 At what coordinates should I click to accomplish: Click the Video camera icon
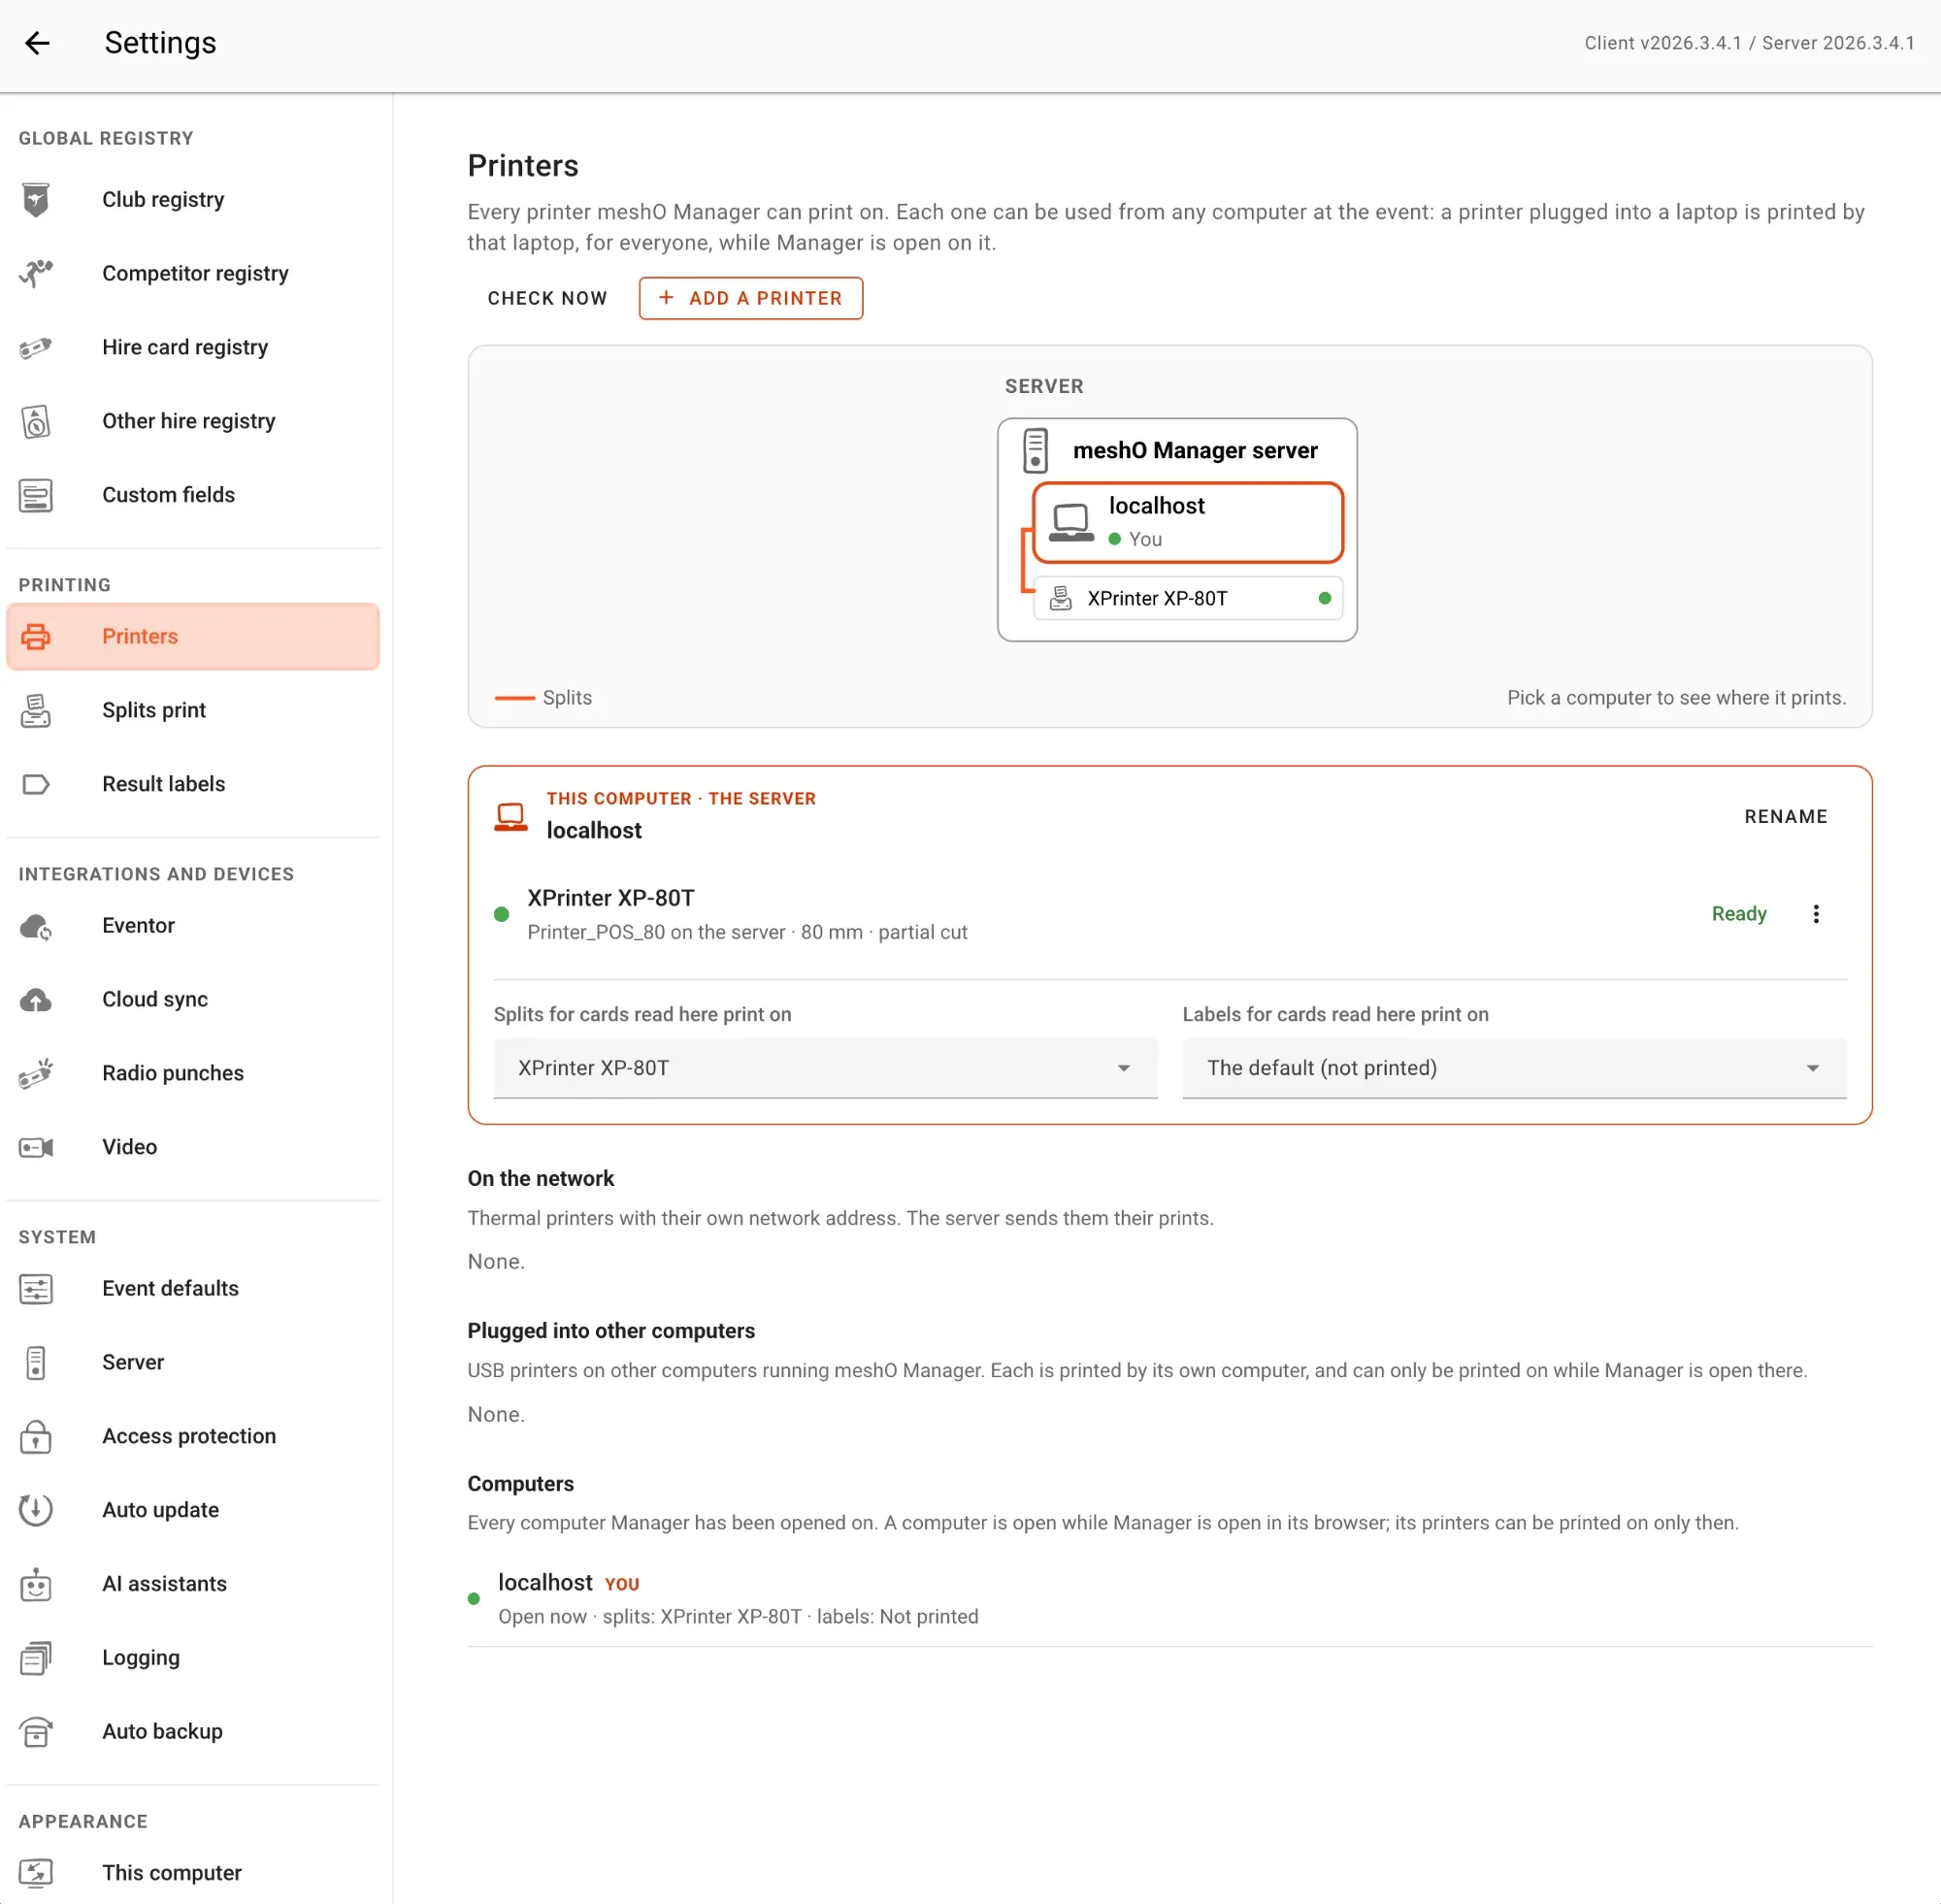click(36, 1147)
